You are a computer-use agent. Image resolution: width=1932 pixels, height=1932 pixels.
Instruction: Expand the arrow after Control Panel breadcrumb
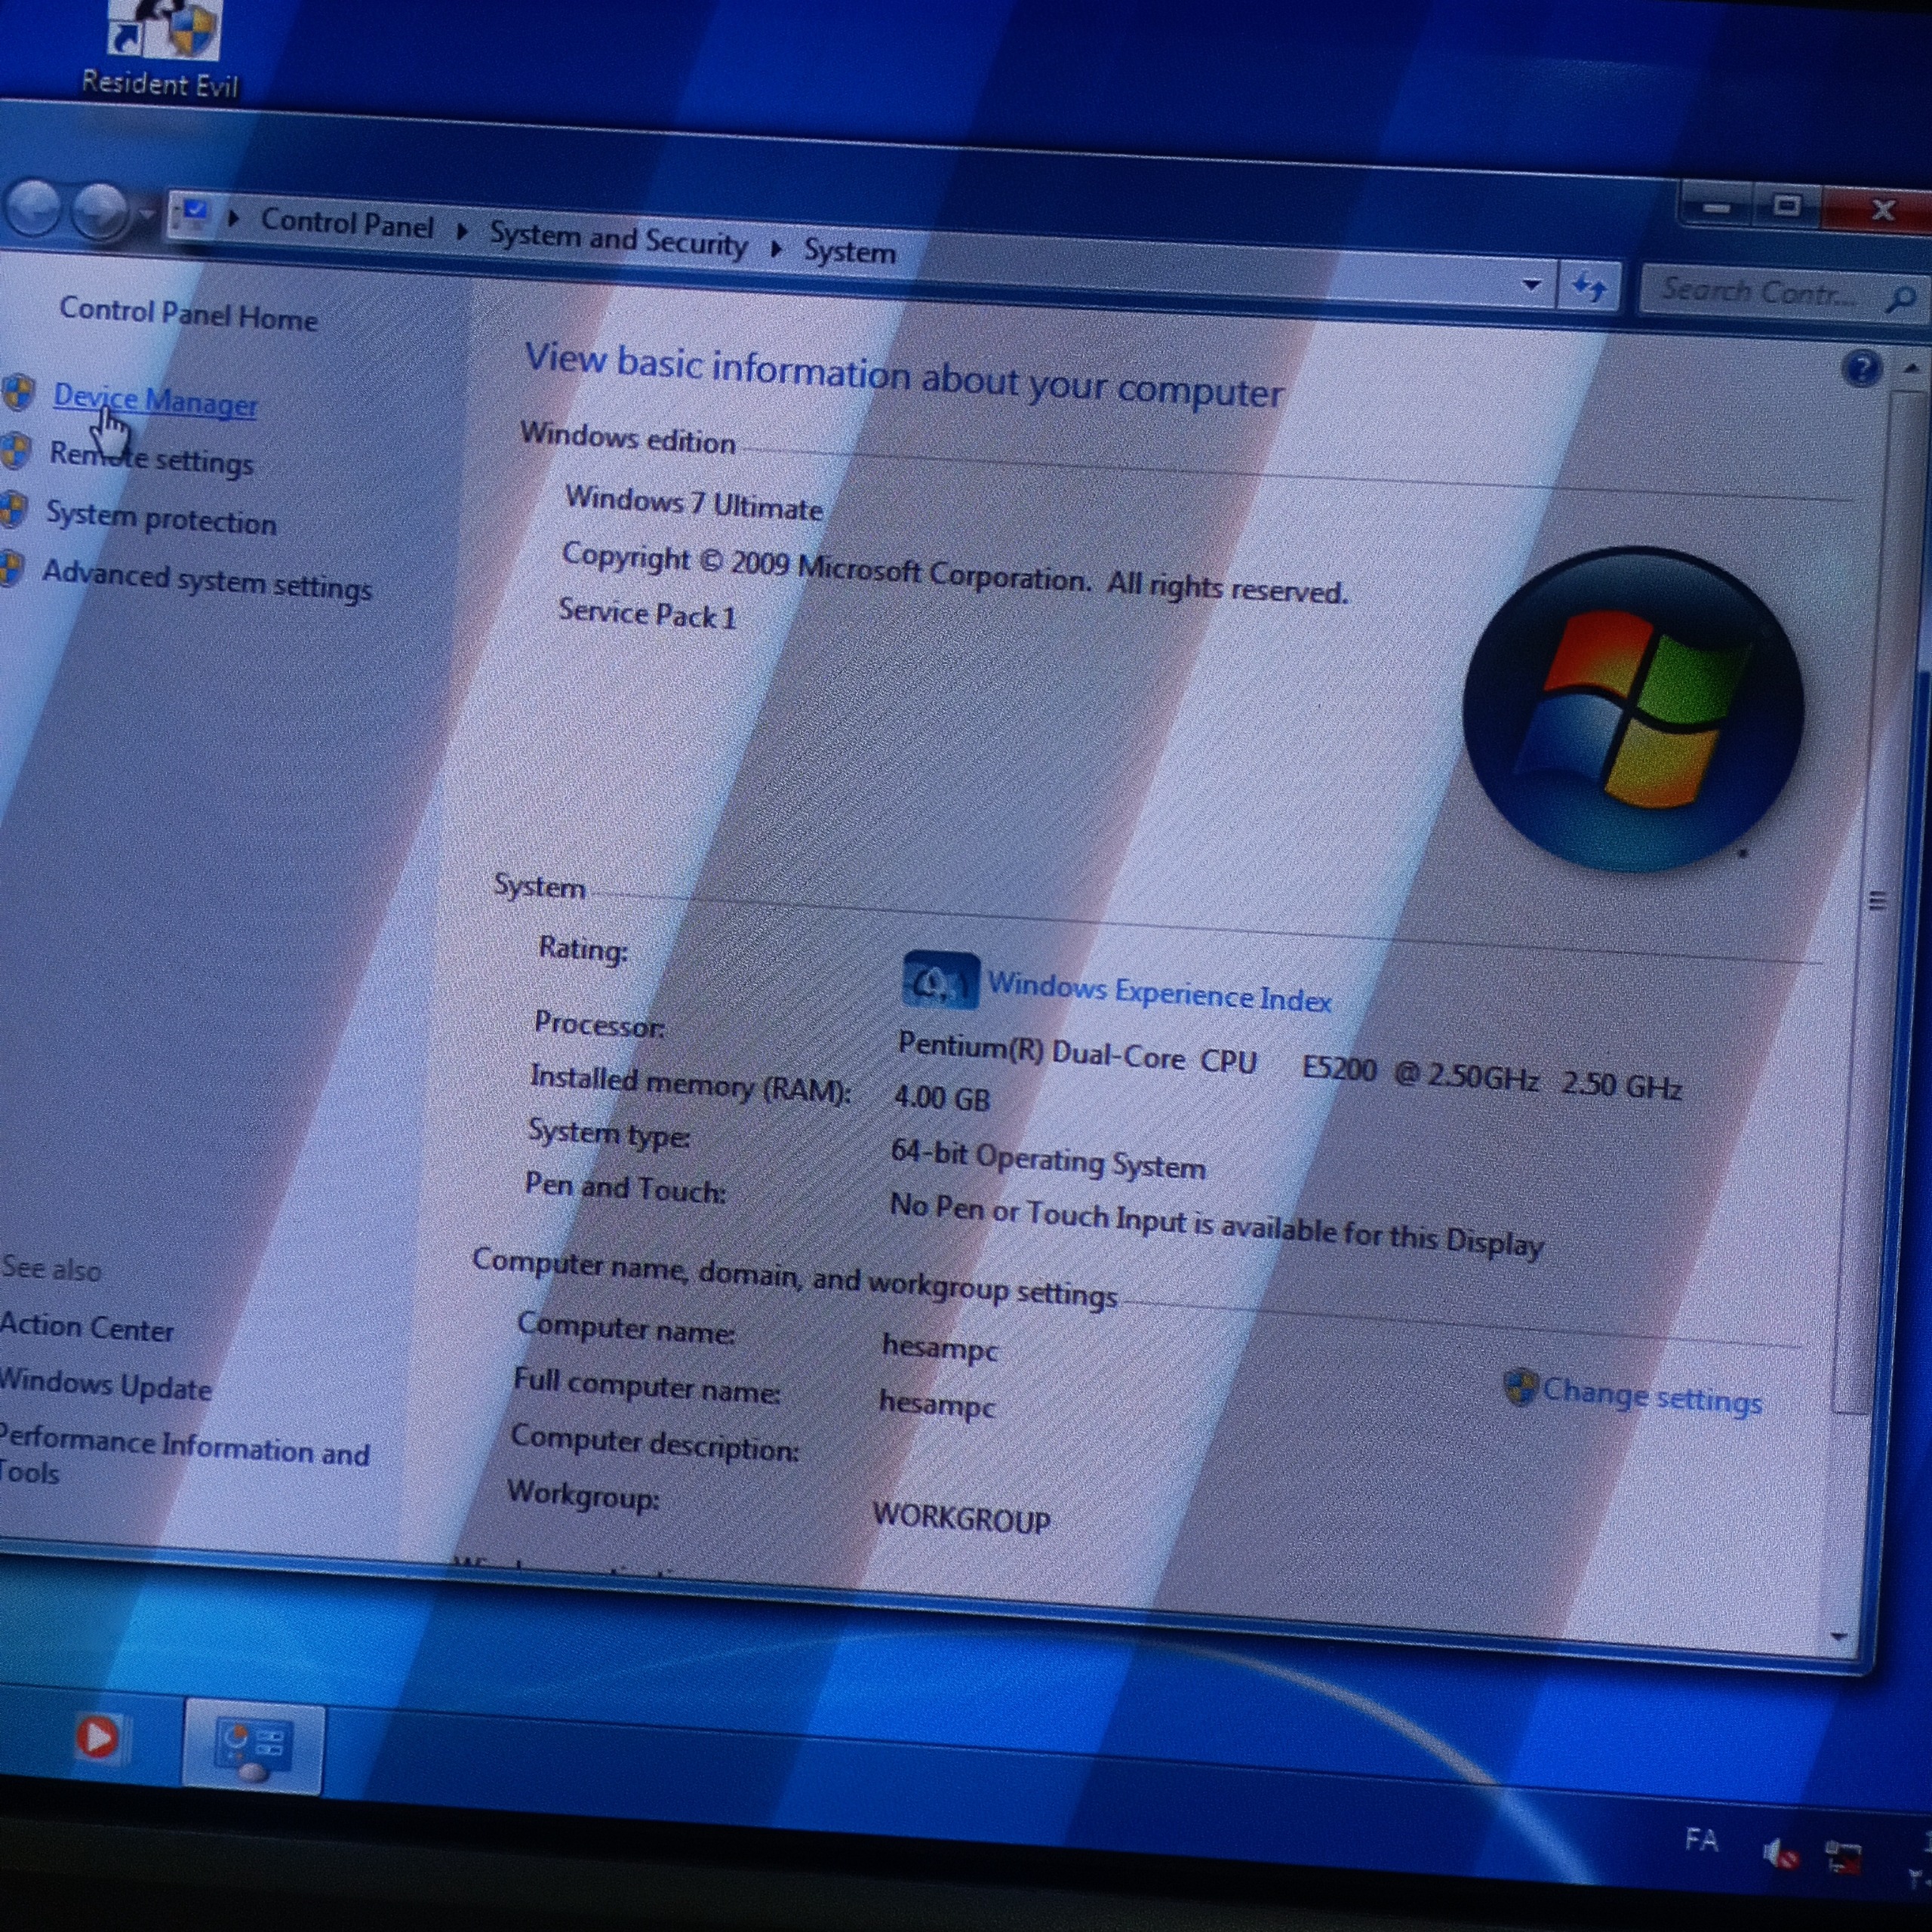coord(462,232)
